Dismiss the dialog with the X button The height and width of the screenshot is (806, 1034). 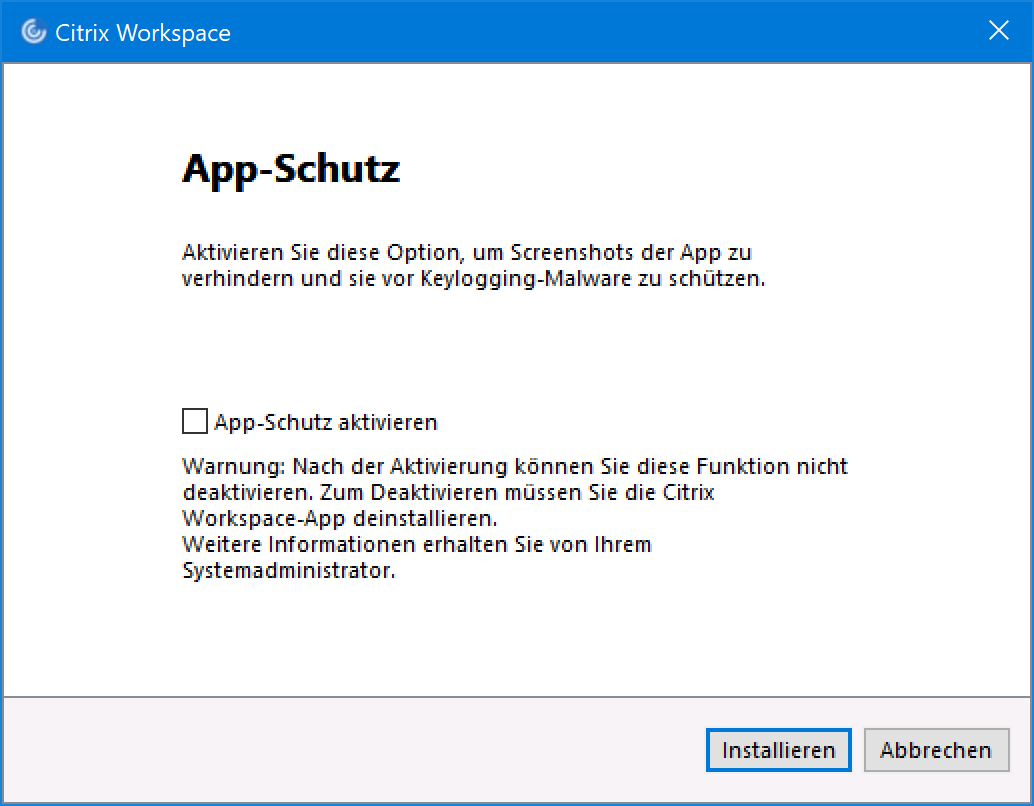pos(998,30)
